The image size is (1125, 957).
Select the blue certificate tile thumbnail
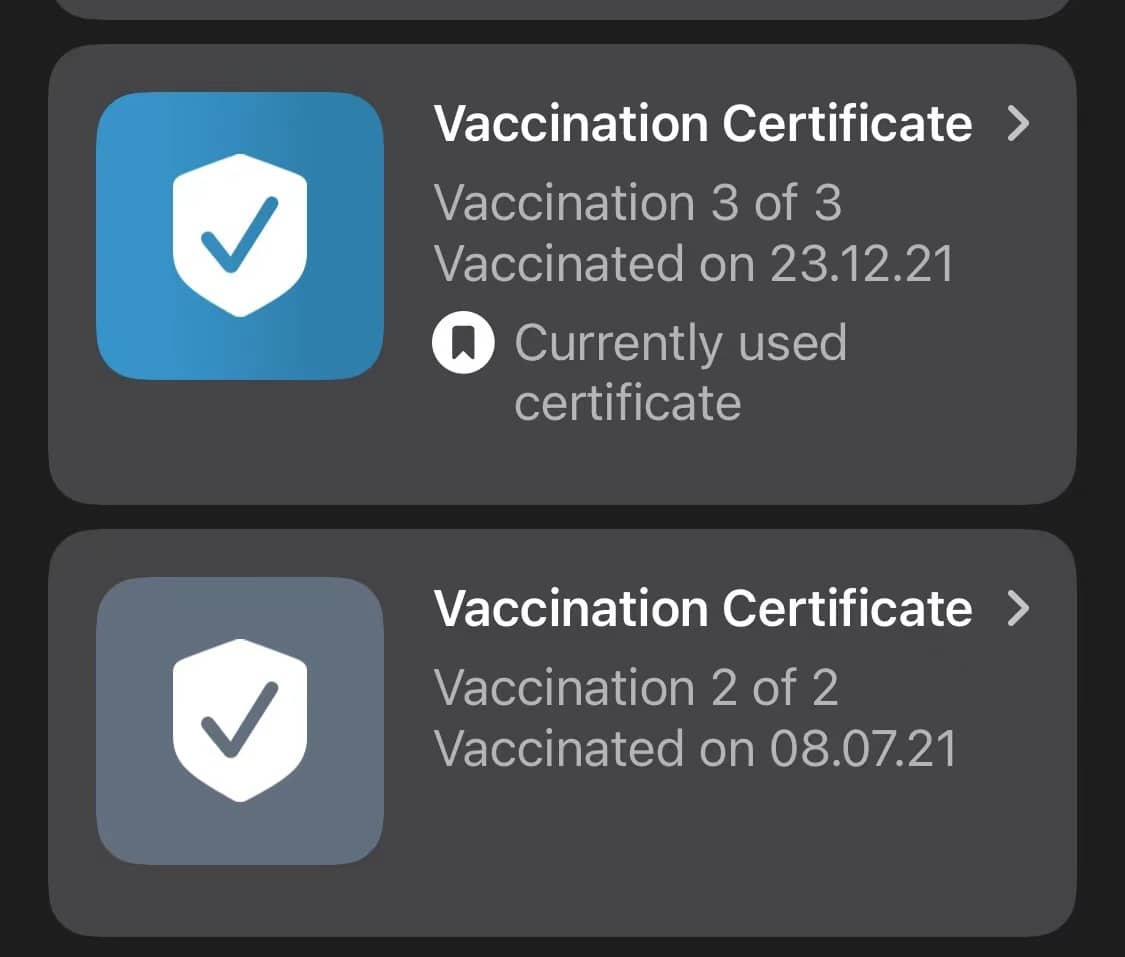point(240,235)
